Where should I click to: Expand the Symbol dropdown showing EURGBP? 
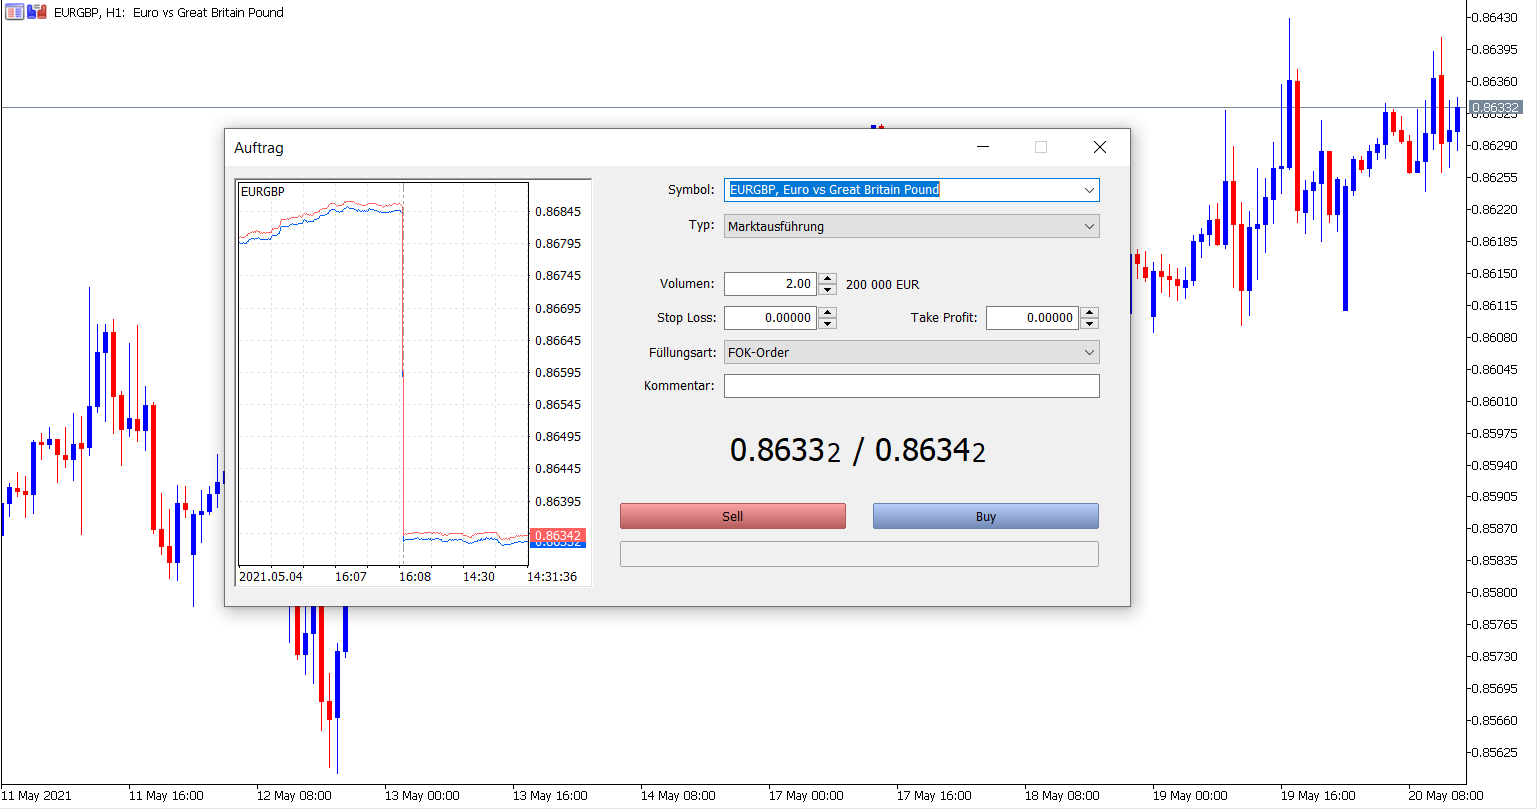coord(911,189)
